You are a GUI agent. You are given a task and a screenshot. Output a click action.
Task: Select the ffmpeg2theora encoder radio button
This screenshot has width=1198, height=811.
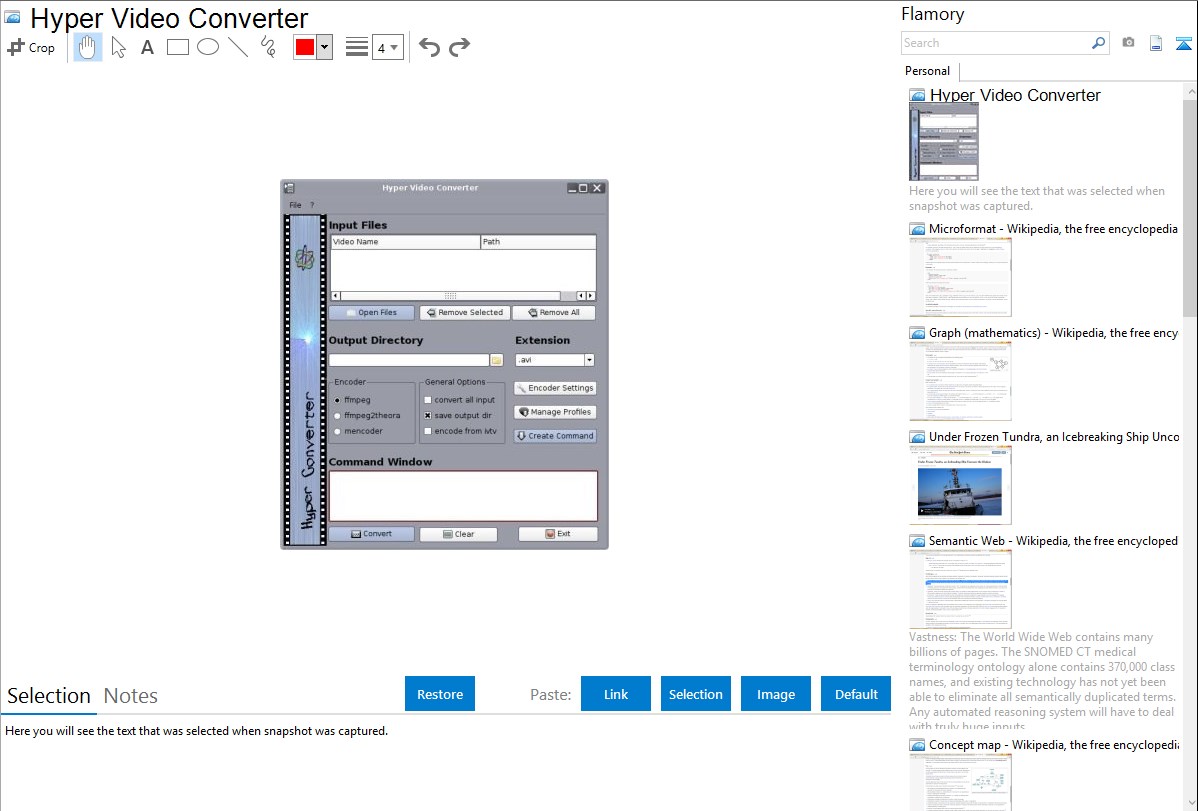pos(338,416)
